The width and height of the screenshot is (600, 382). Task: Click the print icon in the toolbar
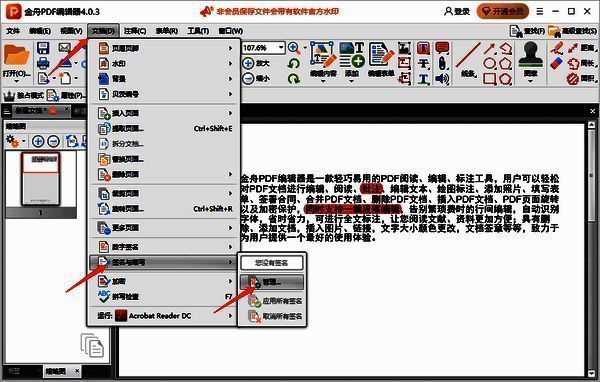pyautogui.click(x=43, y=63)
